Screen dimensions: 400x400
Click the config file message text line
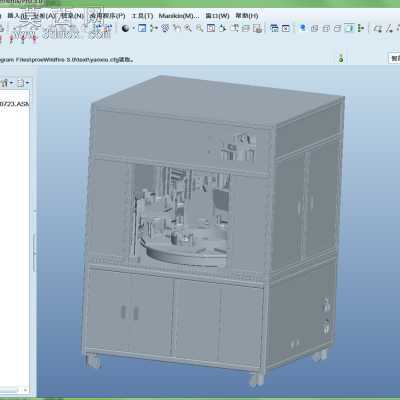67,60
